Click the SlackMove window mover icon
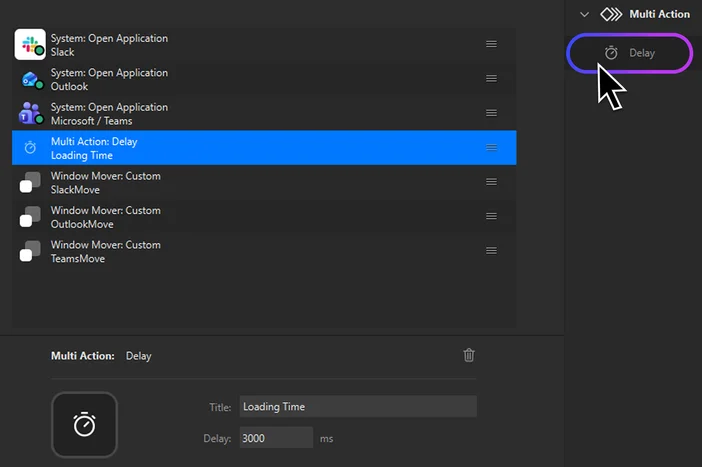This screenshot has width=702, height=467. pyautogui.click(x=30, y=182)
